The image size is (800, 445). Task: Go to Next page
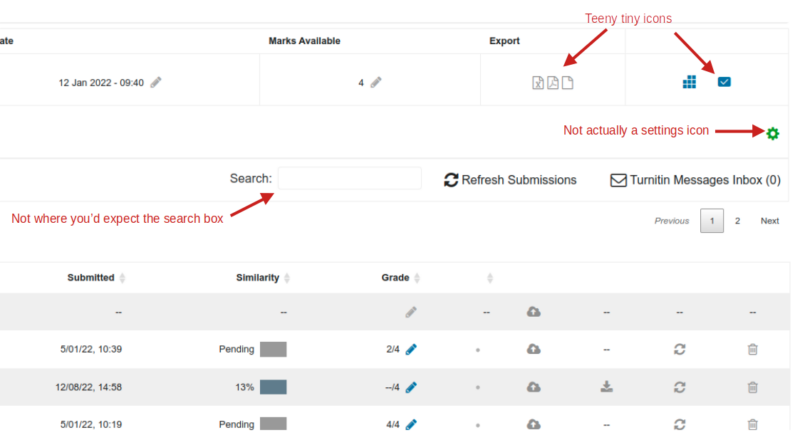[x=769, y=221]
